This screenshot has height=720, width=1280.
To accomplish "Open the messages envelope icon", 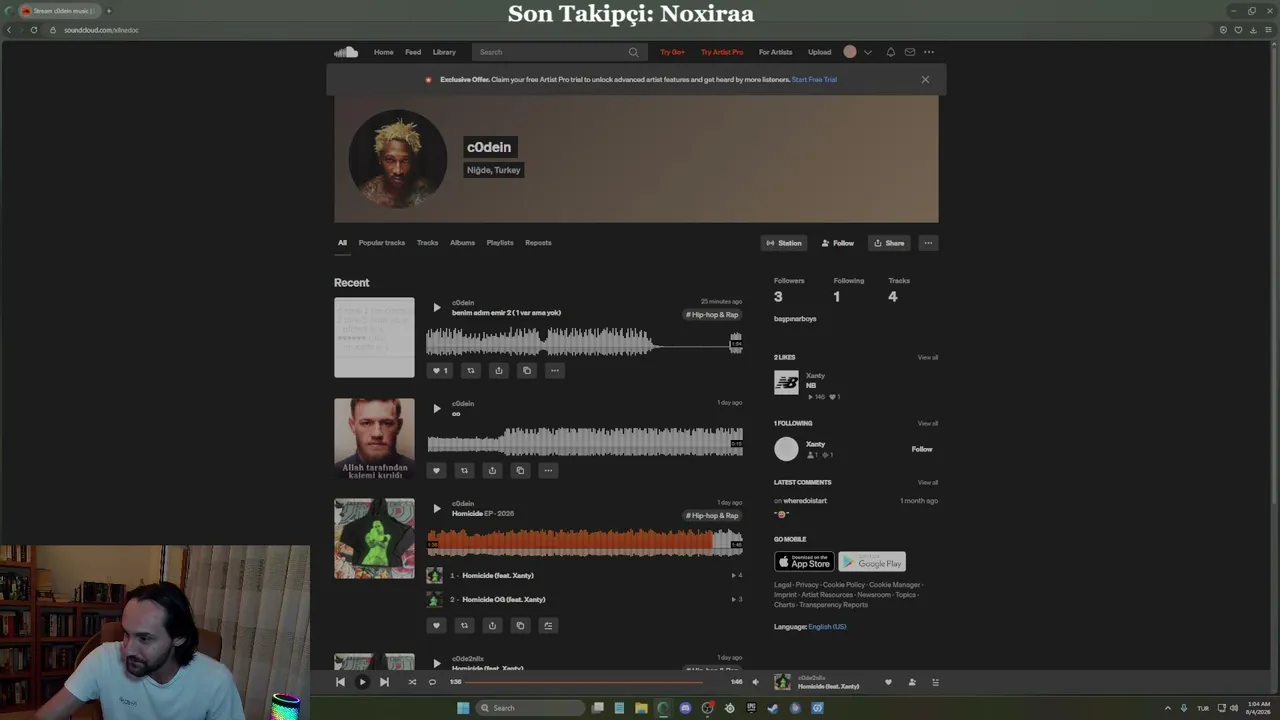I will click(910, 52).
